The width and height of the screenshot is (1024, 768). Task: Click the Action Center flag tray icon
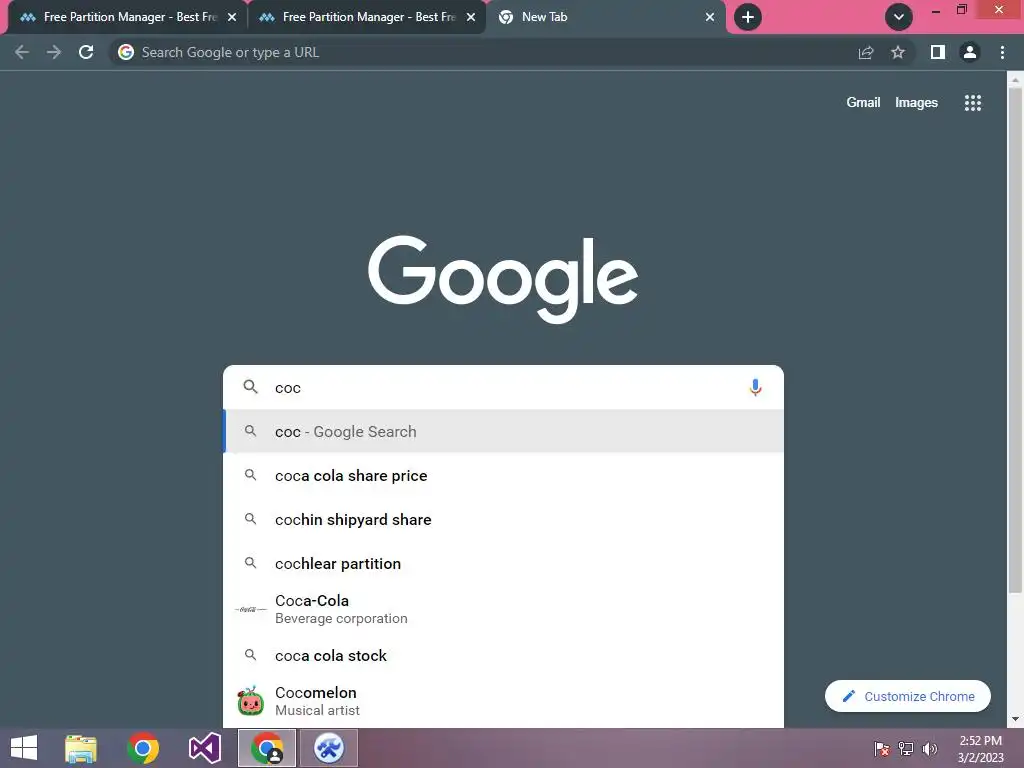882,748
